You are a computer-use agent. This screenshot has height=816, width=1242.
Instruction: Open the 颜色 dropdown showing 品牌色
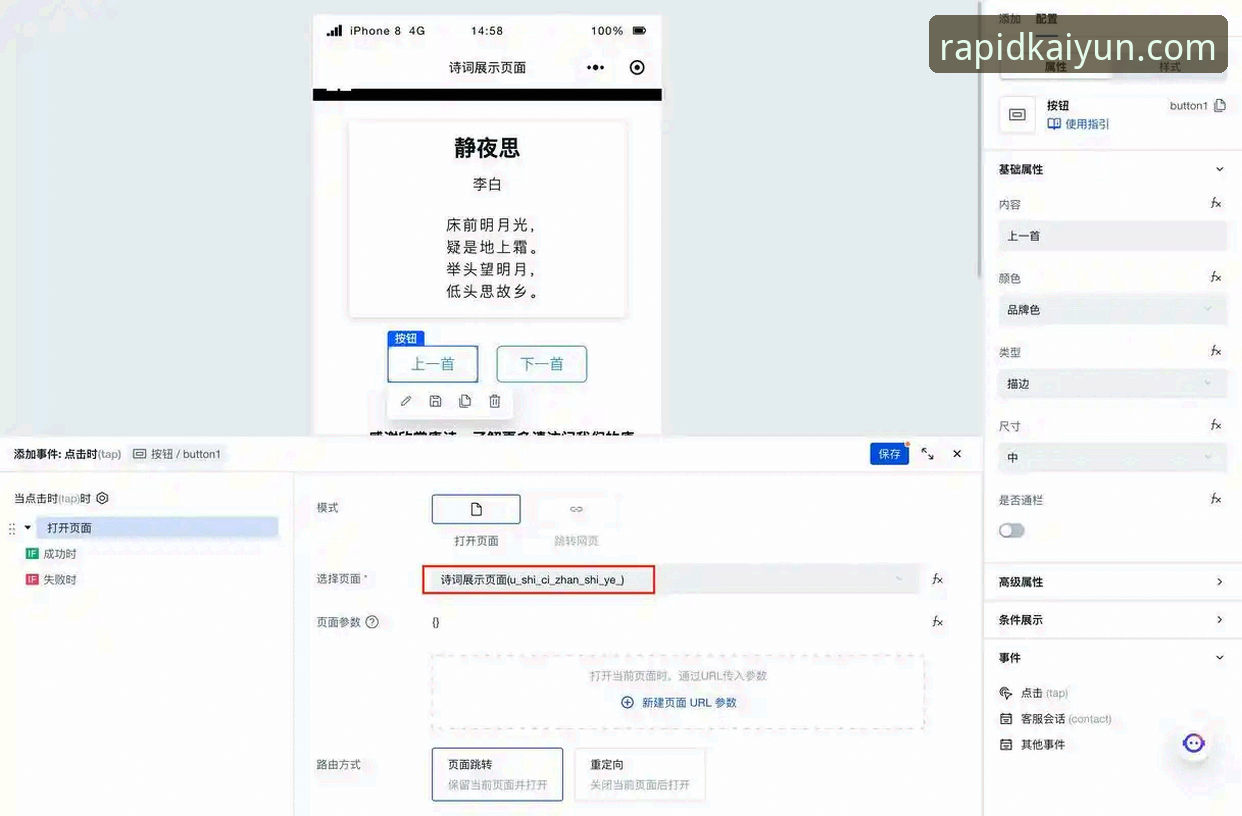1112,310
